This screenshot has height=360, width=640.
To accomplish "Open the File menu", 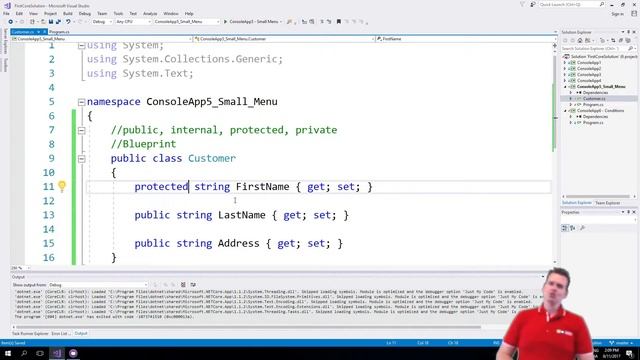I will 6,13.
